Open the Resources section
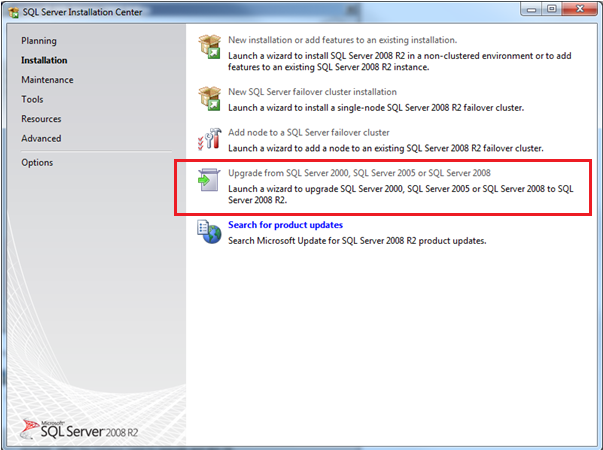Viewport: 603px width, 450px height. point(41,119)
